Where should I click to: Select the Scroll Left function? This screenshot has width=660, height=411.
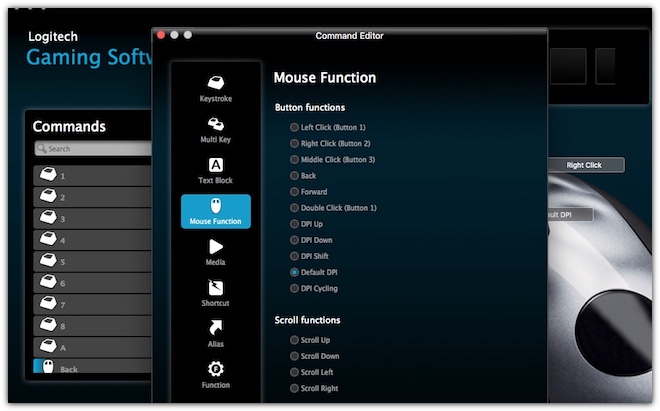point(294,372)
